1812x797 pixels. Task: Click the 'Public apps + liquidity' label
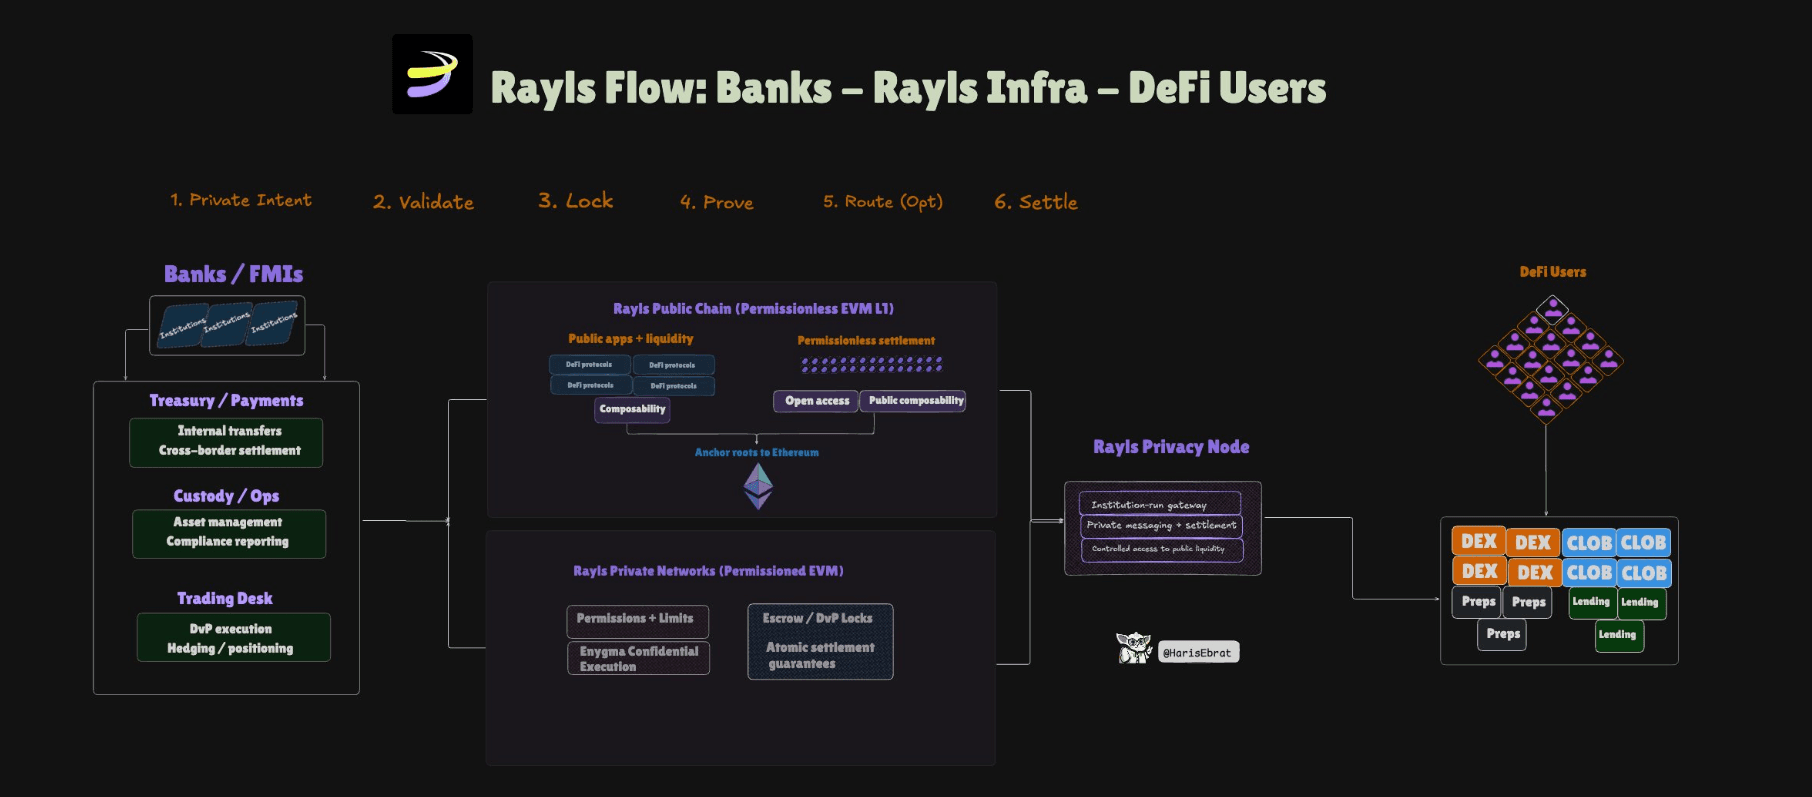click(631, 339)
